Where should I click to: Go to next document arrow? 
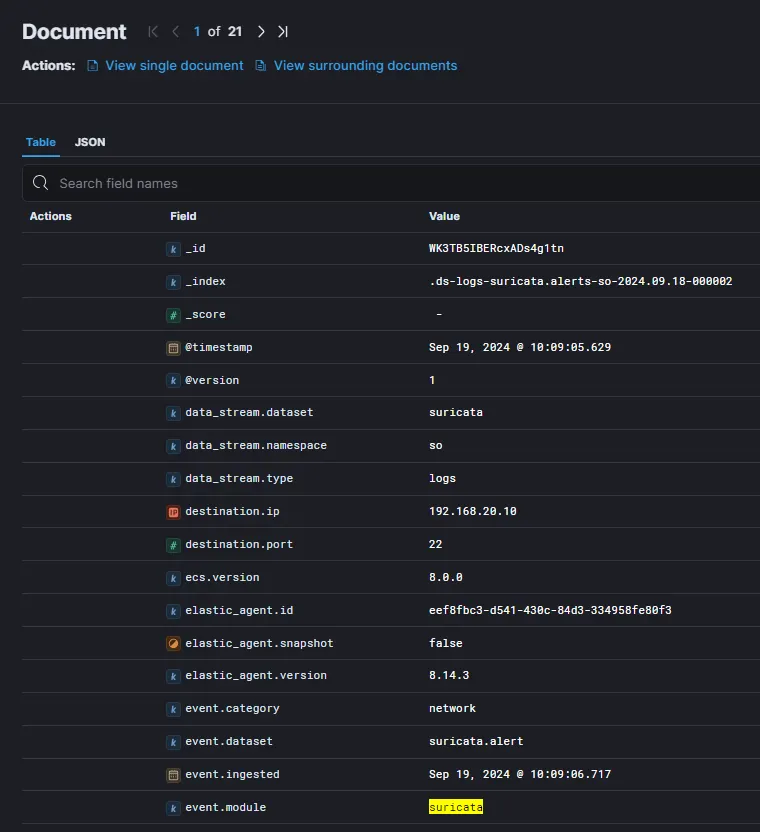coord(261,32)
